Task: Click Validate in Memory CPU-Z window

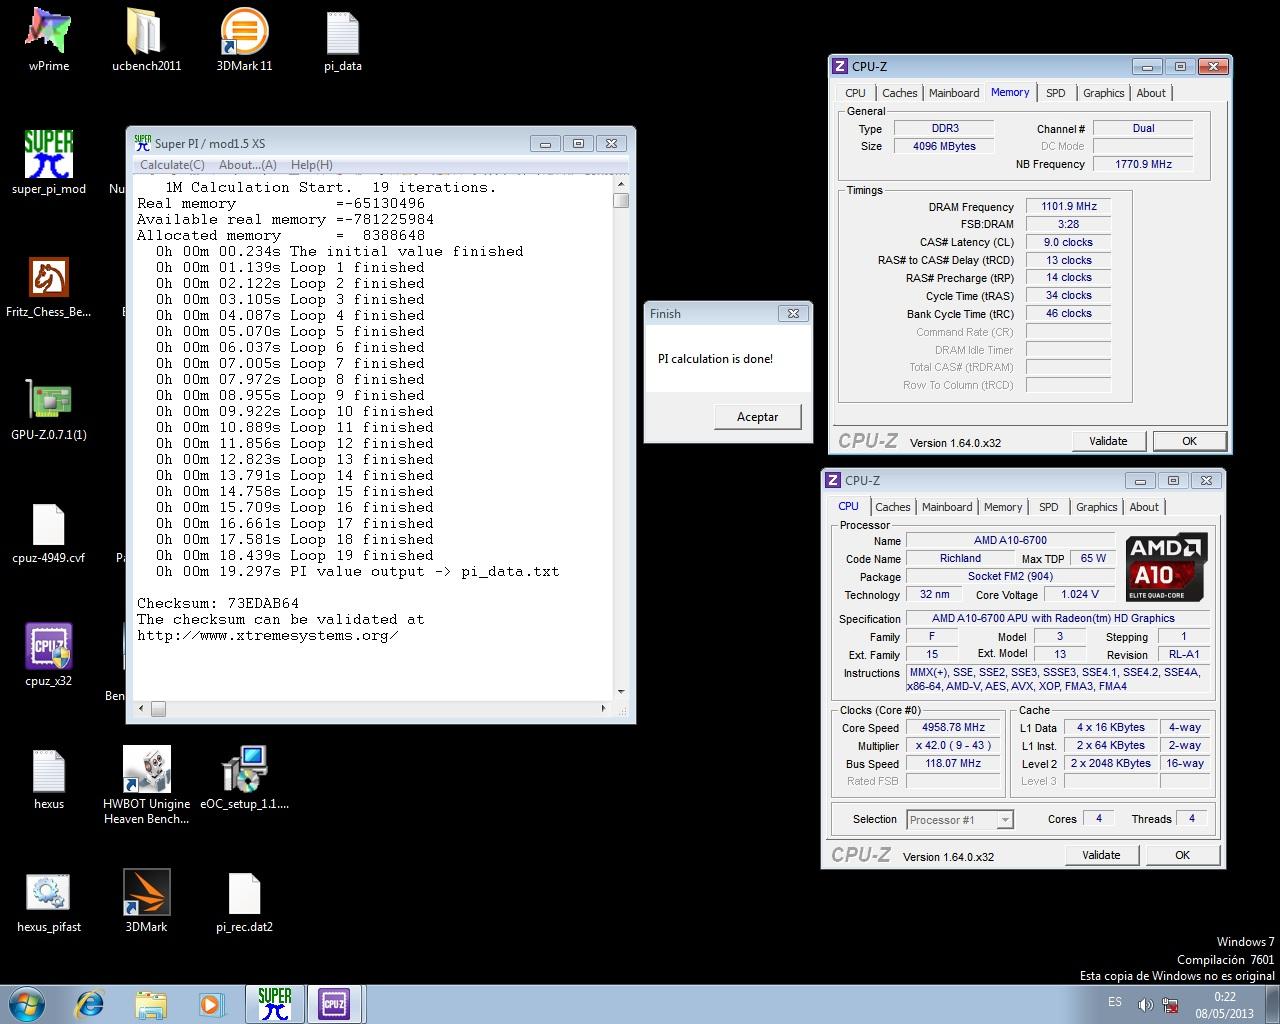Action: [x=1108, y=441]
